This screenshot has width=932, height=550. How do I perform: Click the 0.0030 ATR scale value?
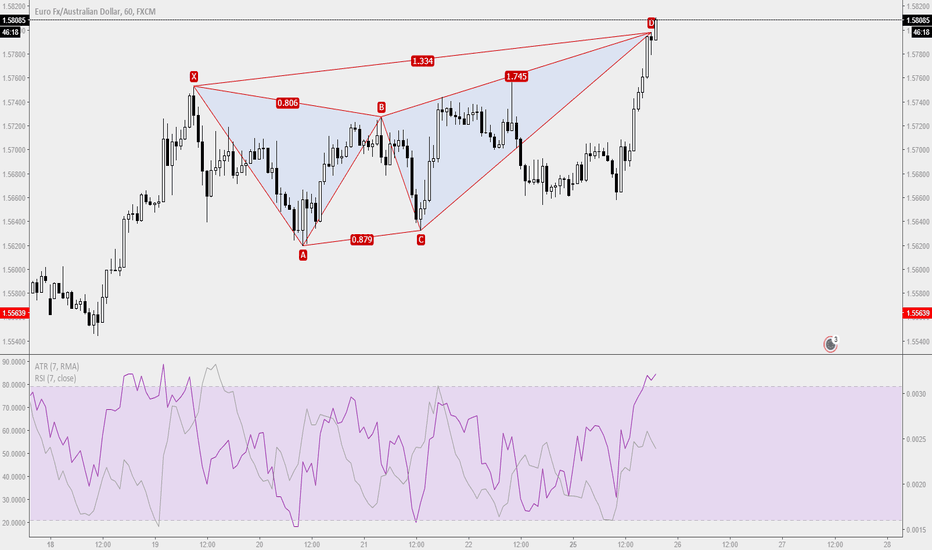pos(916,394)
